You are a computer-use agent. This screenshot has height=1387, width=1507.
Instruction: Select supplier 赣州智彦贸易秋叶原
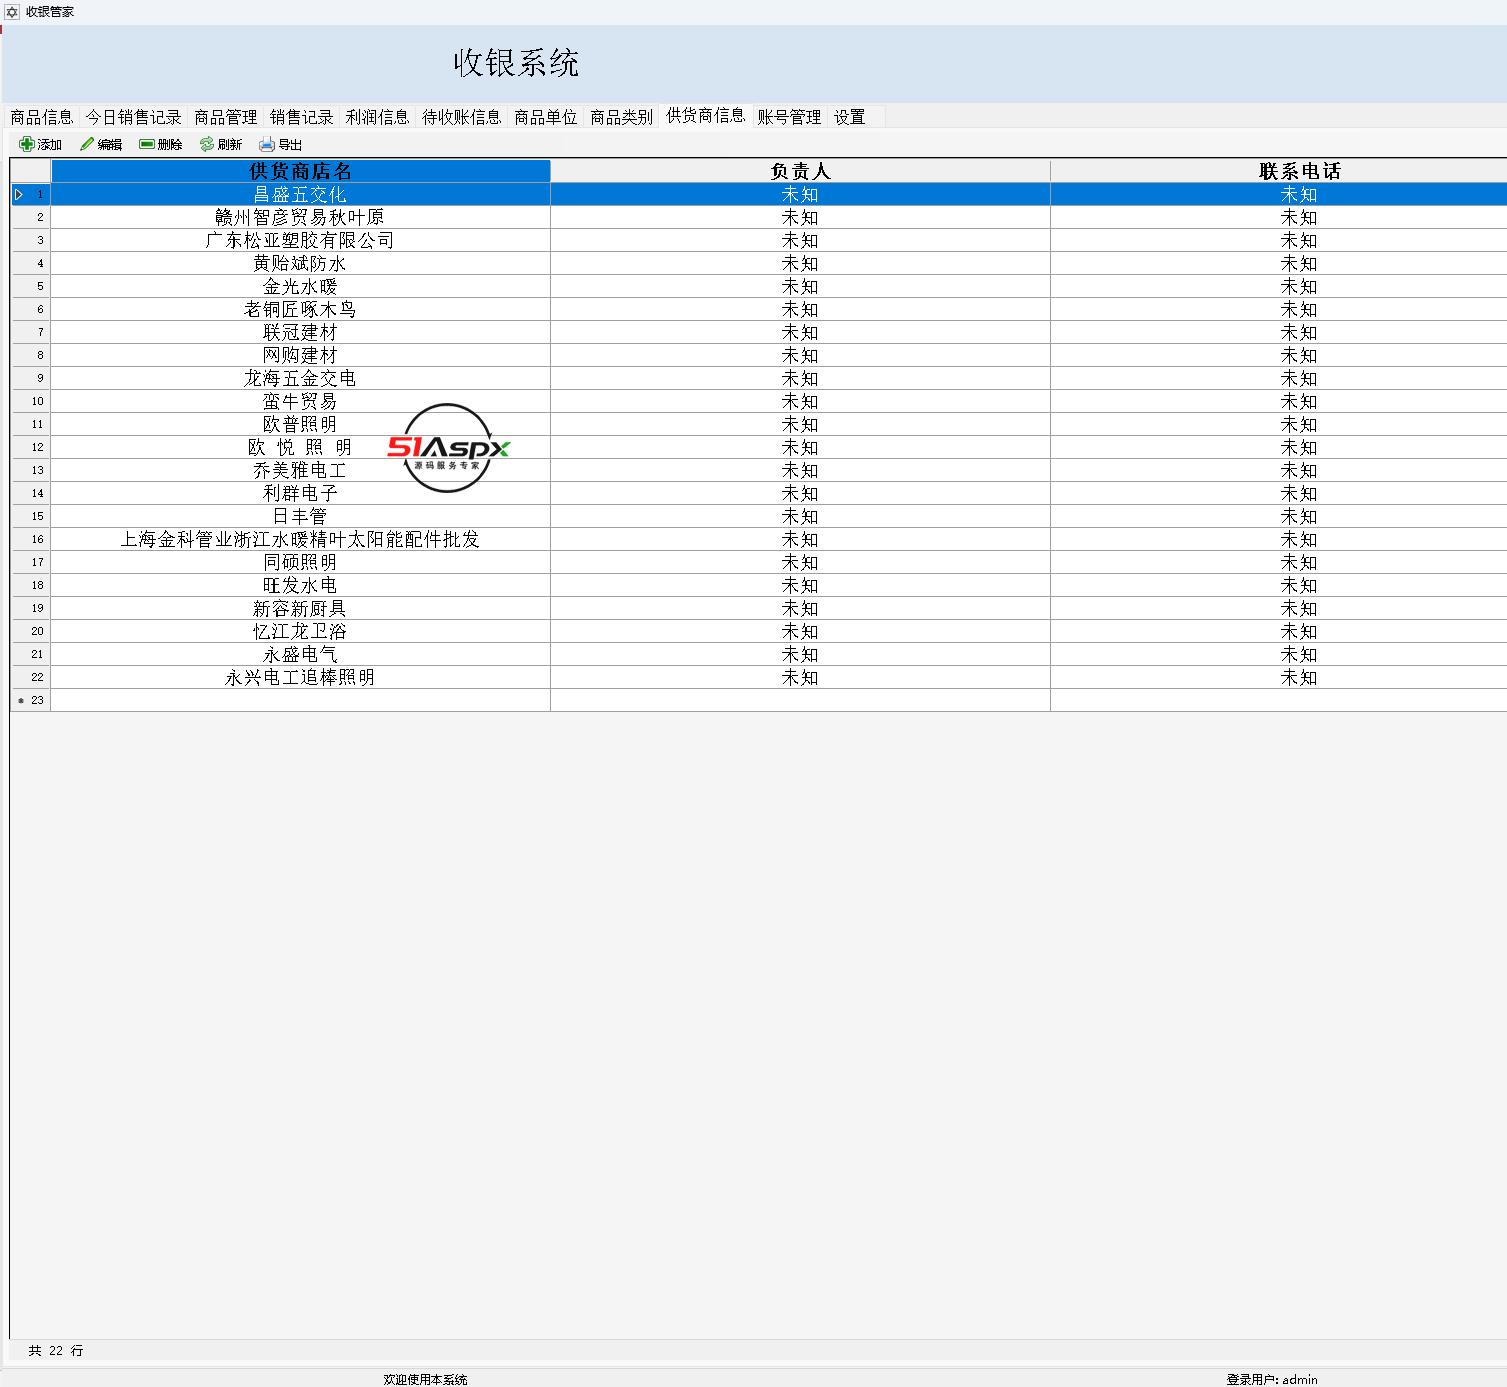click(x=300, y=217)
